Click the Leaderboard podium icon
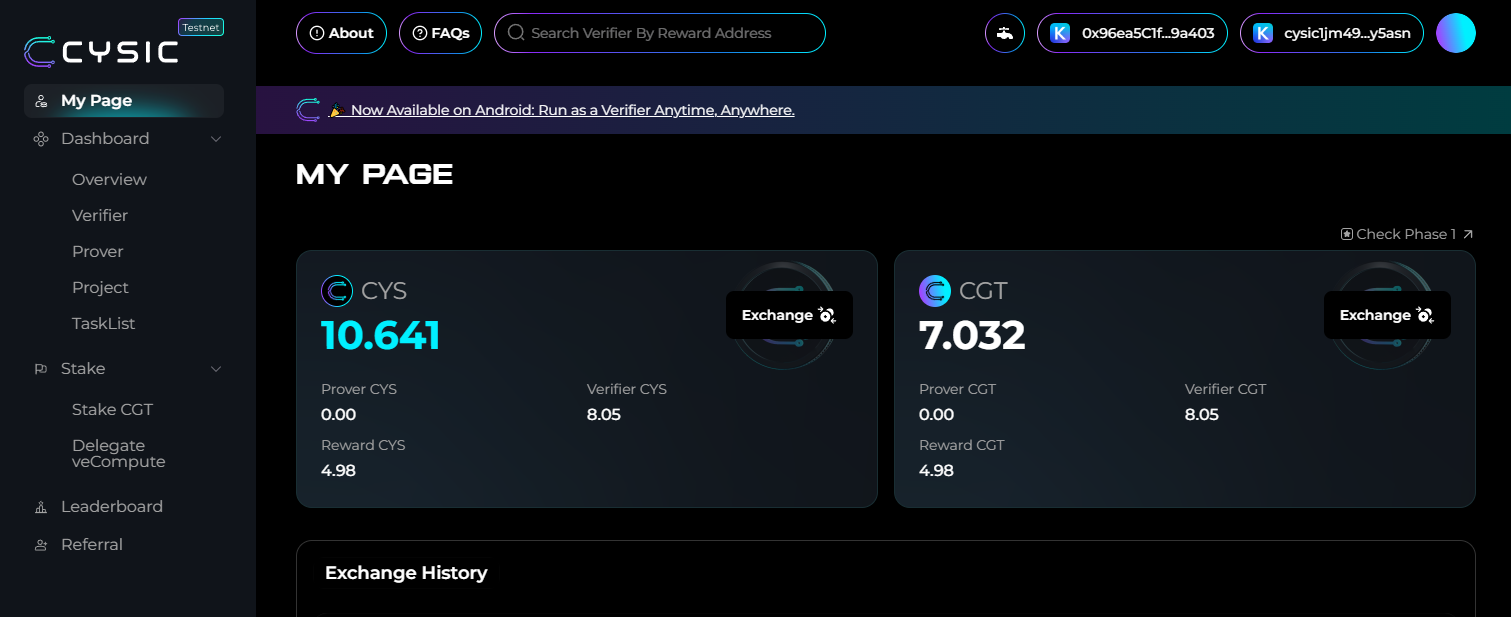The height and width of the screenshot is (617, 1511). coord(40,506)
